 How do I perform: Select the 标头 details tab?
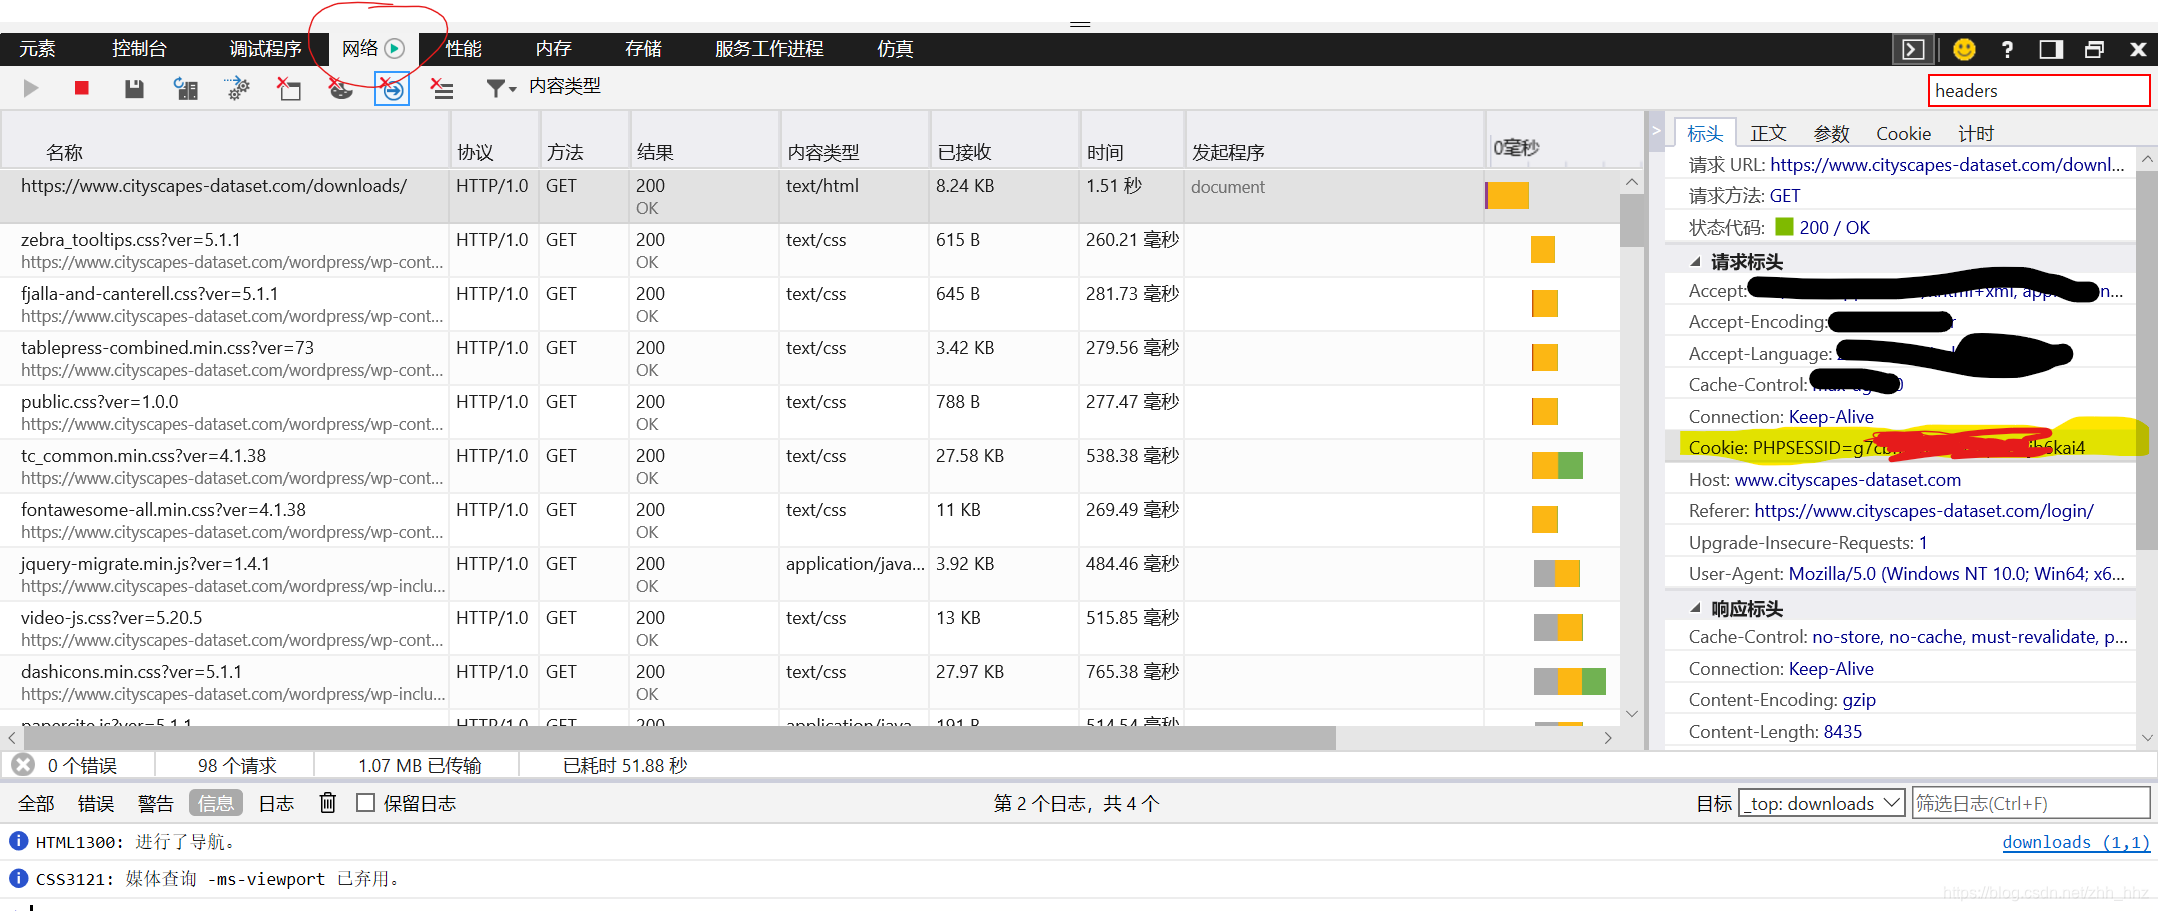click(x=1705, y=133)
